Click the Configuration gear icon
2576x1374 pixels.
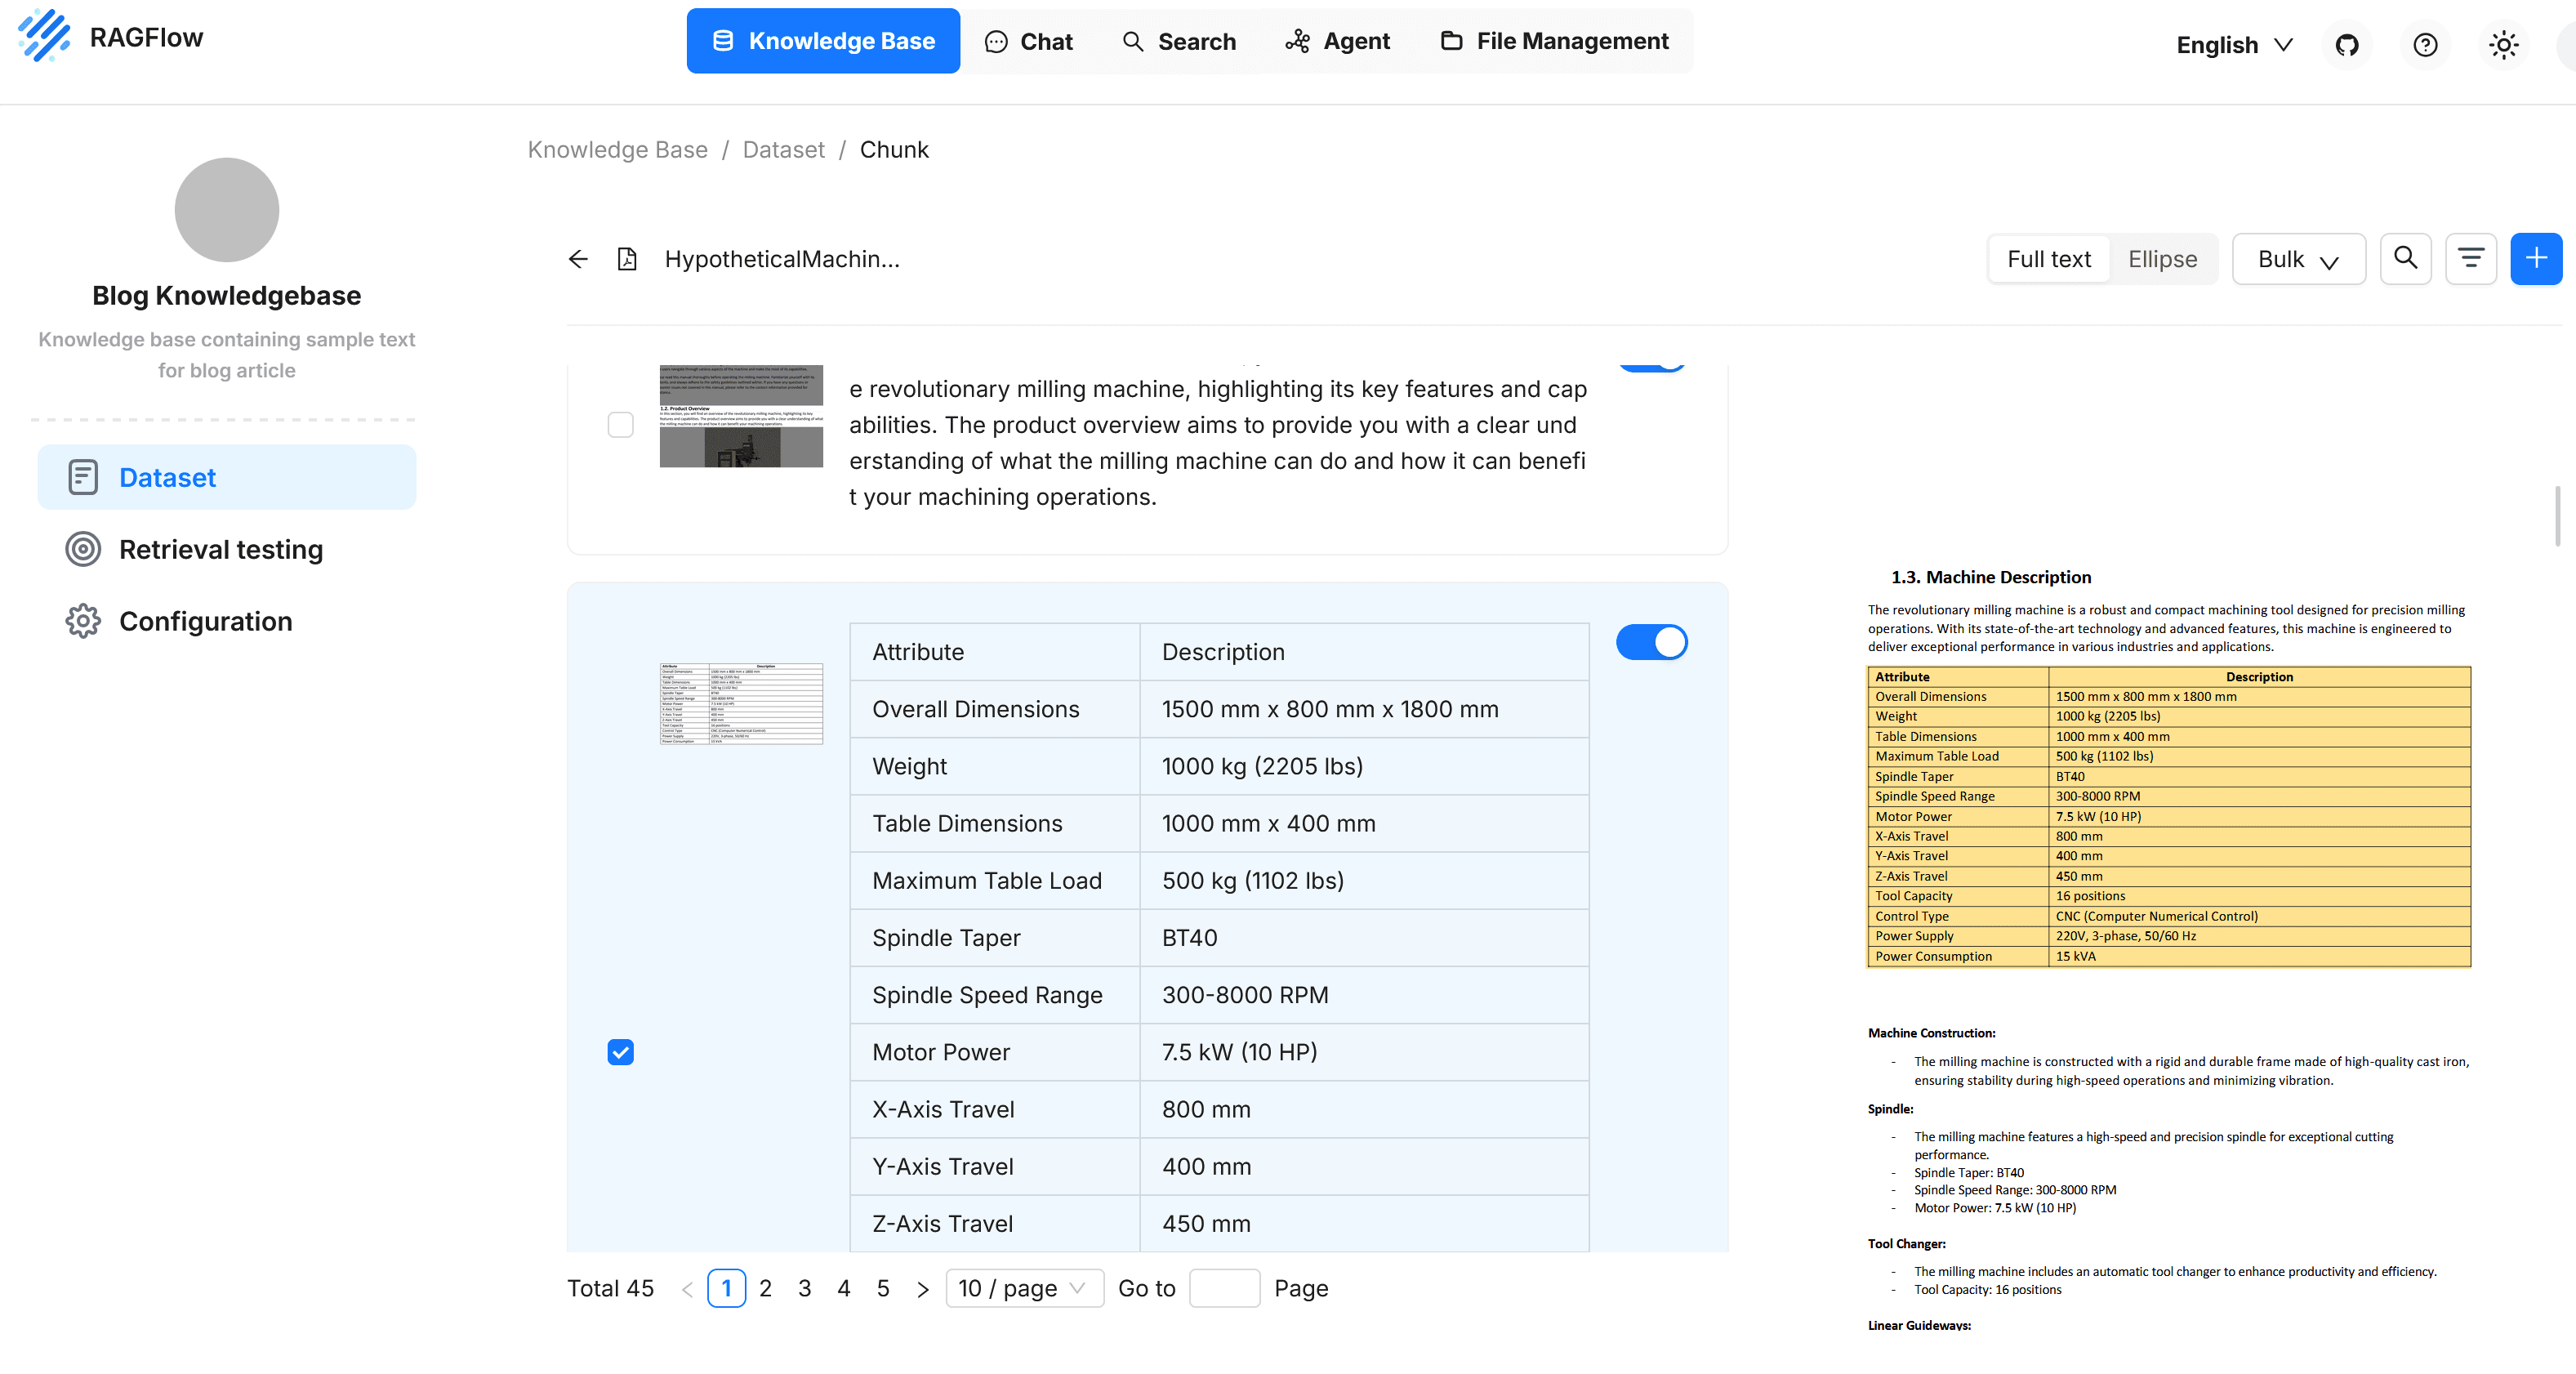click(83, 621)
